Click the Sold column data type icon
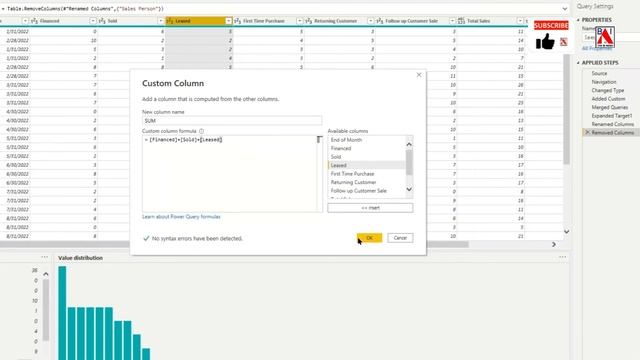The width and height of the screenshot is (640, 360). (x=102, y=21)
